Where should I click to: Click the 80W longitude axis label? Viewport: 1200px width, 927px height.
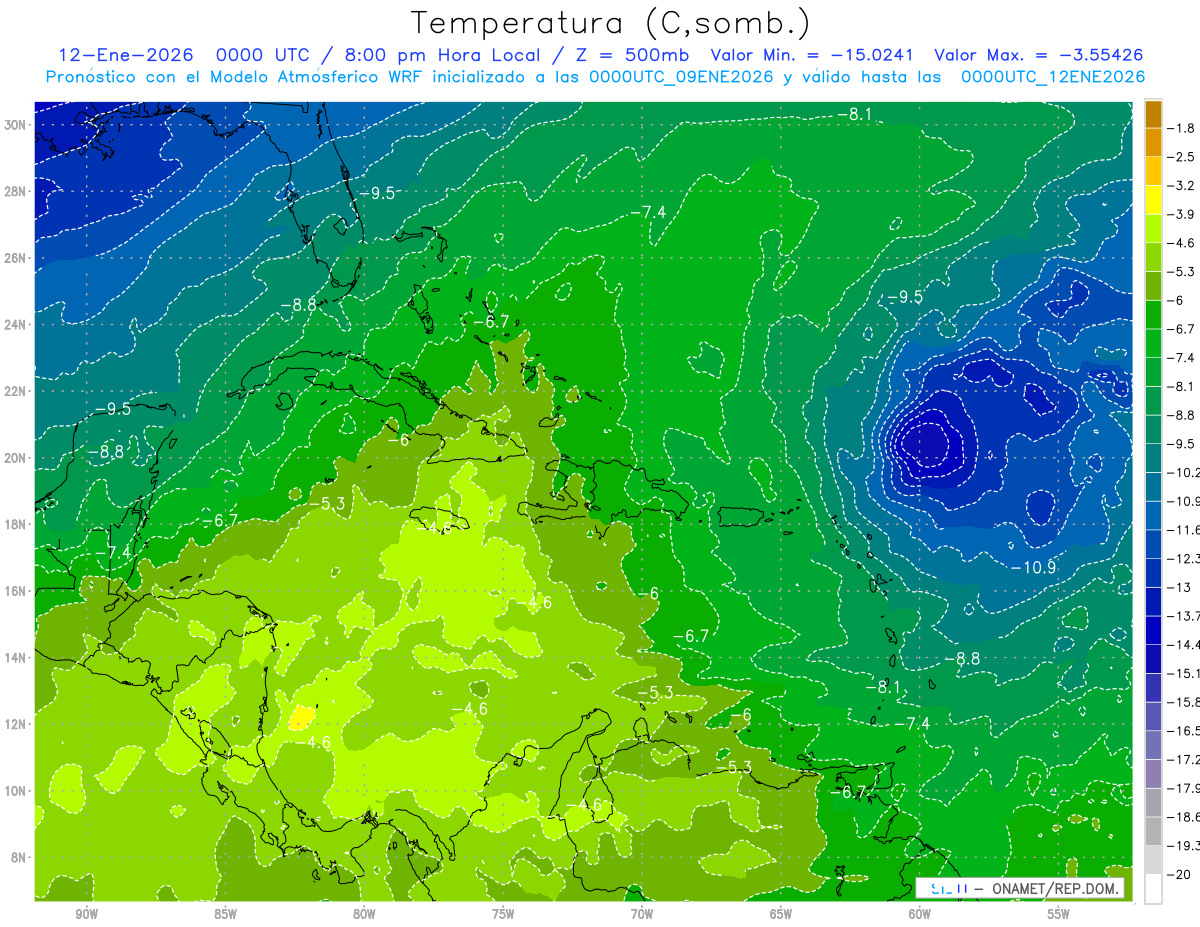click(x=364, y=915)
